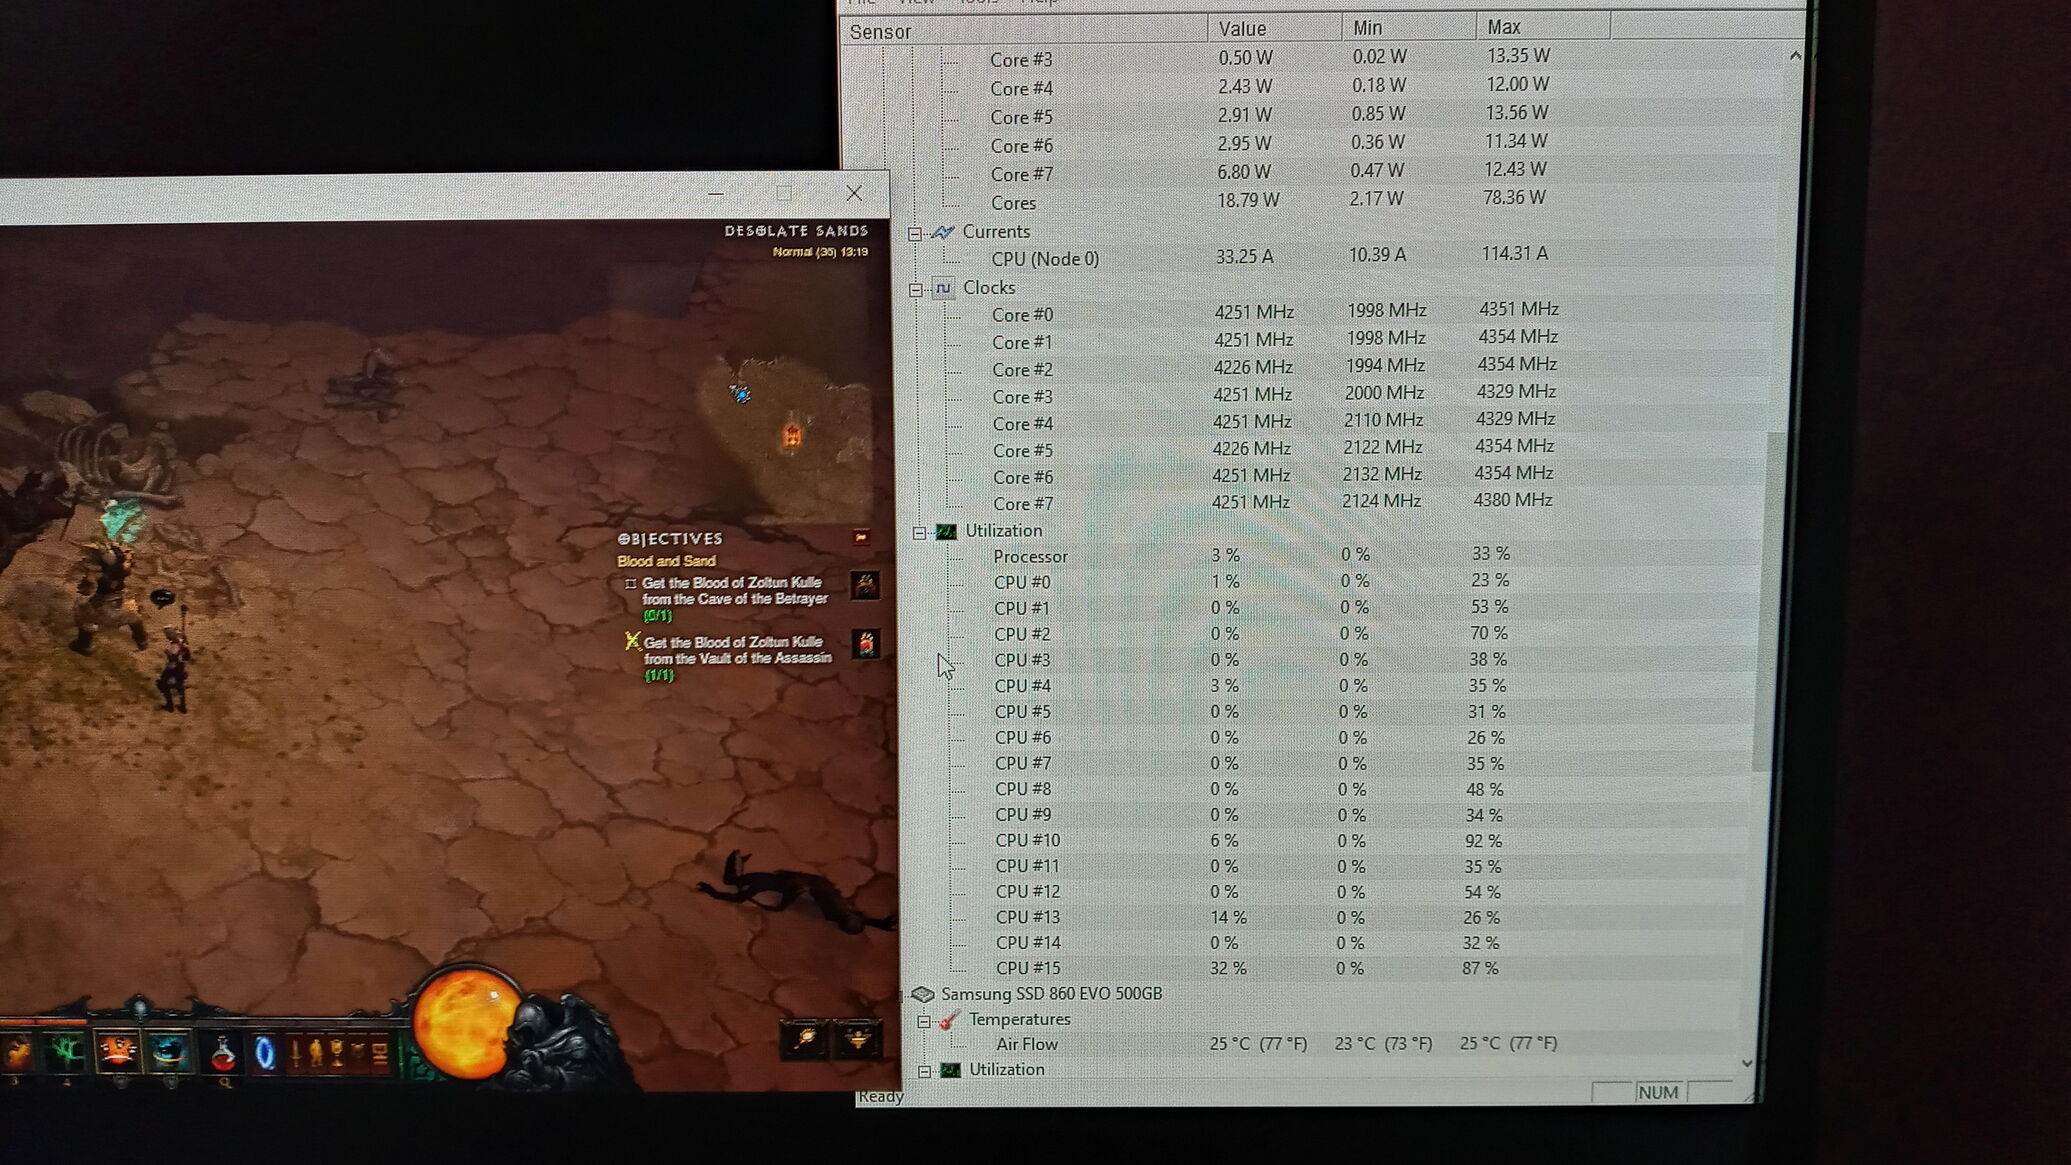Collapse the Clocks node in sensor tree
The height and width of the screenshot is (1165, 2071).
pos(916,289)
